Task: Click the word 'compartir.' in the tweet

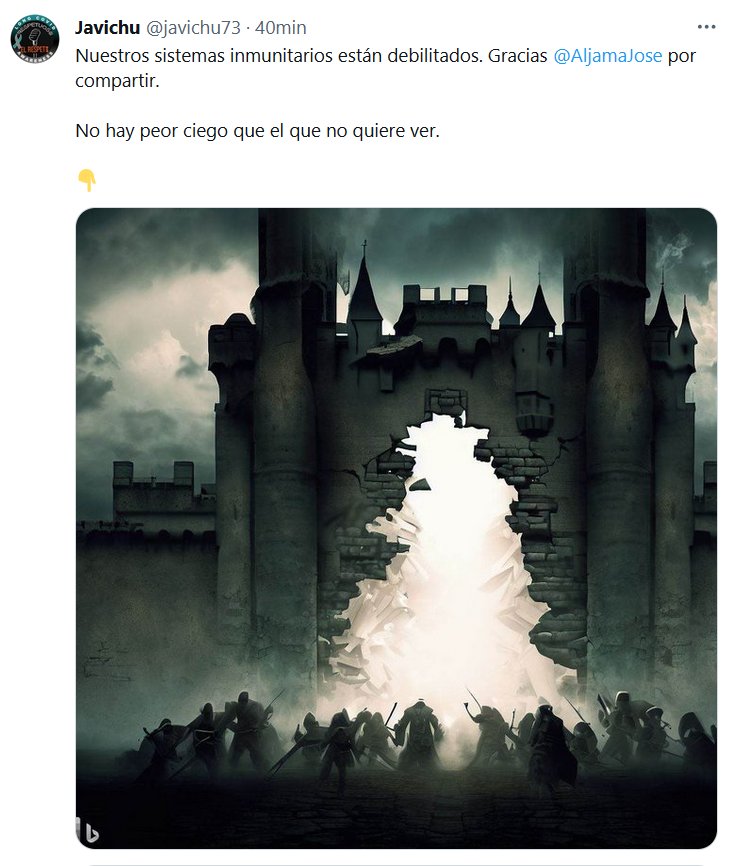Action: click(x=117, y=81)
